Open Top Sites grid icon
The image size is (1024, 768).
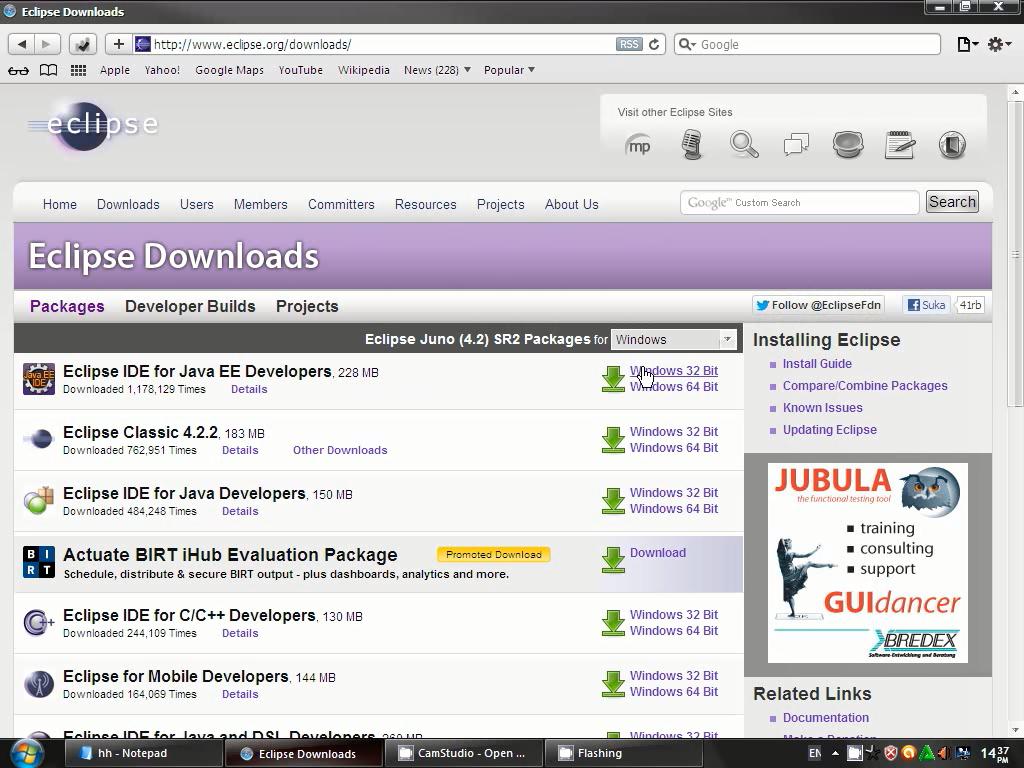click(78, 70)
